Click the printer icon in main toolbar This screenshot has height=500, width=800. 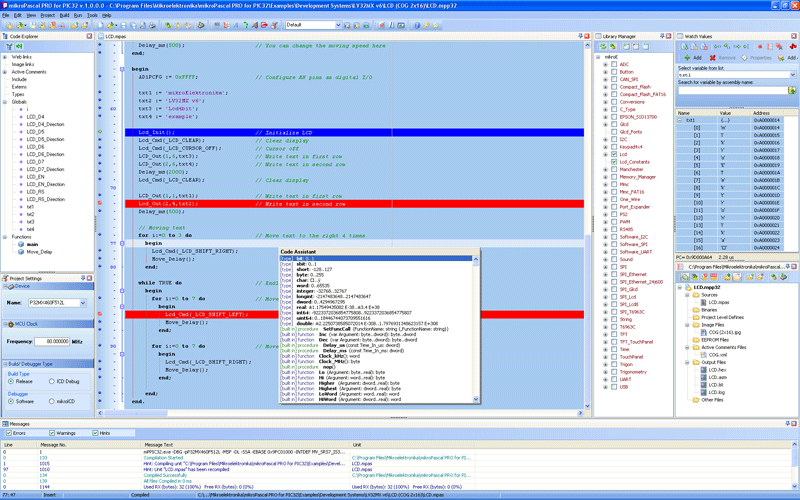(x=153, y=25)
